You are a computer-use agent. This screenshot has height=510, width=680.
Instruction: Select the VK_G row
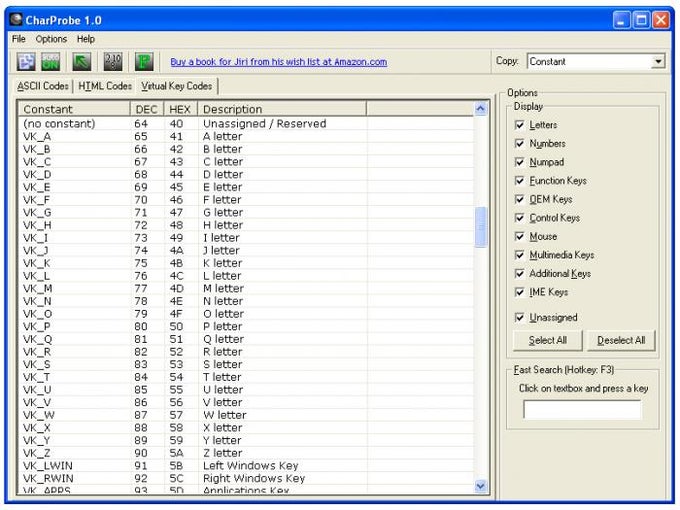coord(246,212)
